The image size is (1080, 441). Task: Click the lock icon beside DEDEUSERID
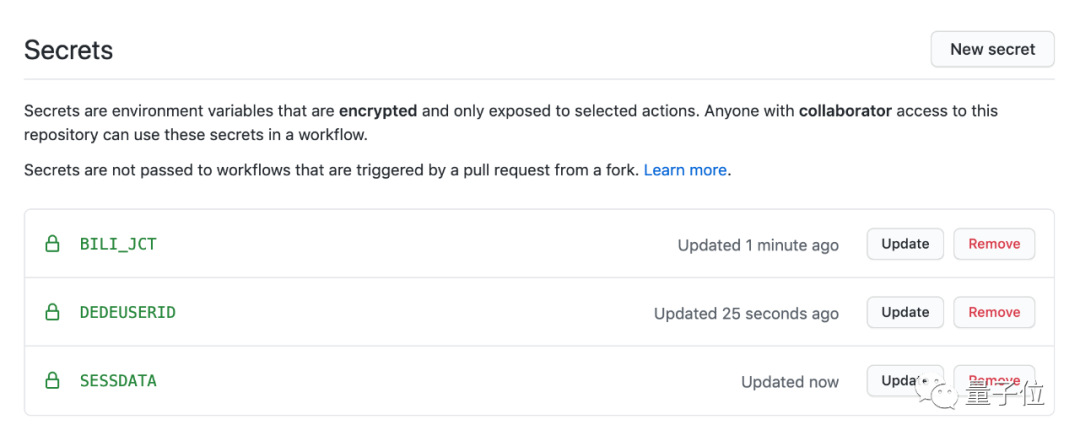click(x=52, y=312)
